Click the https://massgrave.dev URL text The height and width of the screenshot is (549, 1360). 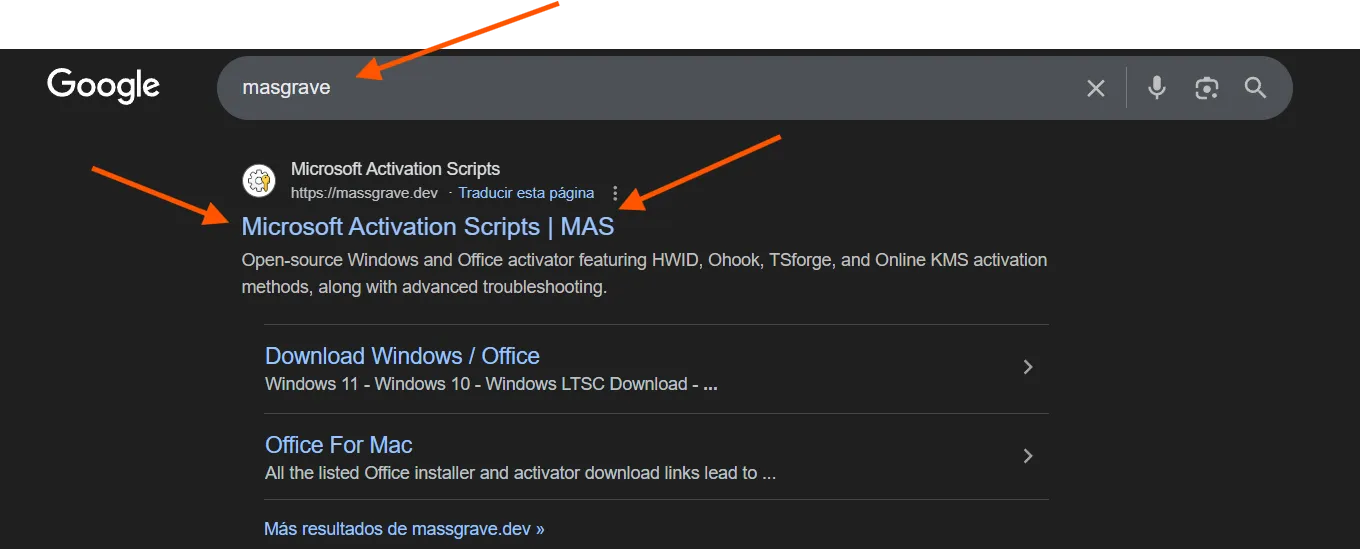364,193
